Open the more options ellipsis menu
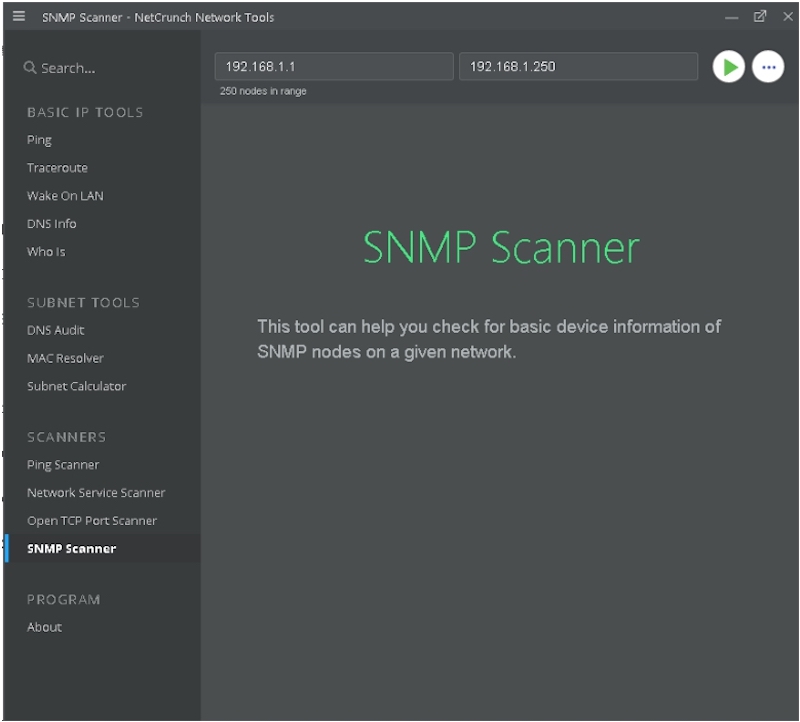 (x=767, y=66)
